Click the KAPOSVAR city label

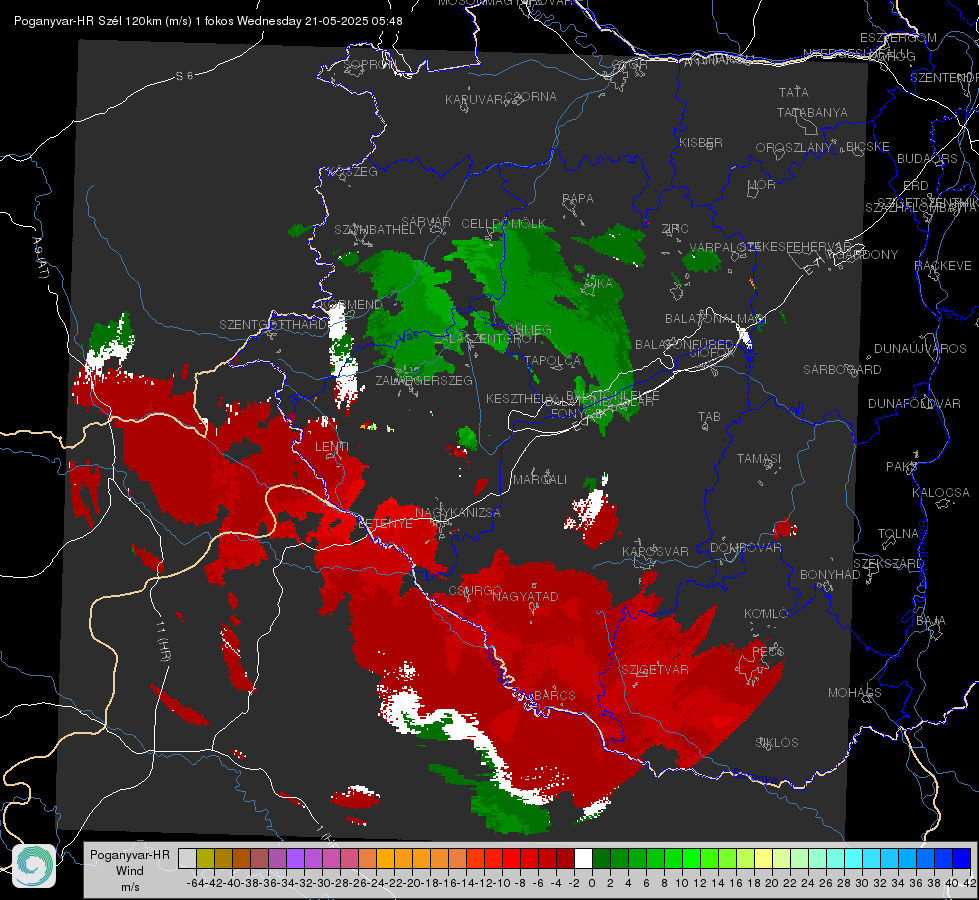(x=655, y=551)
